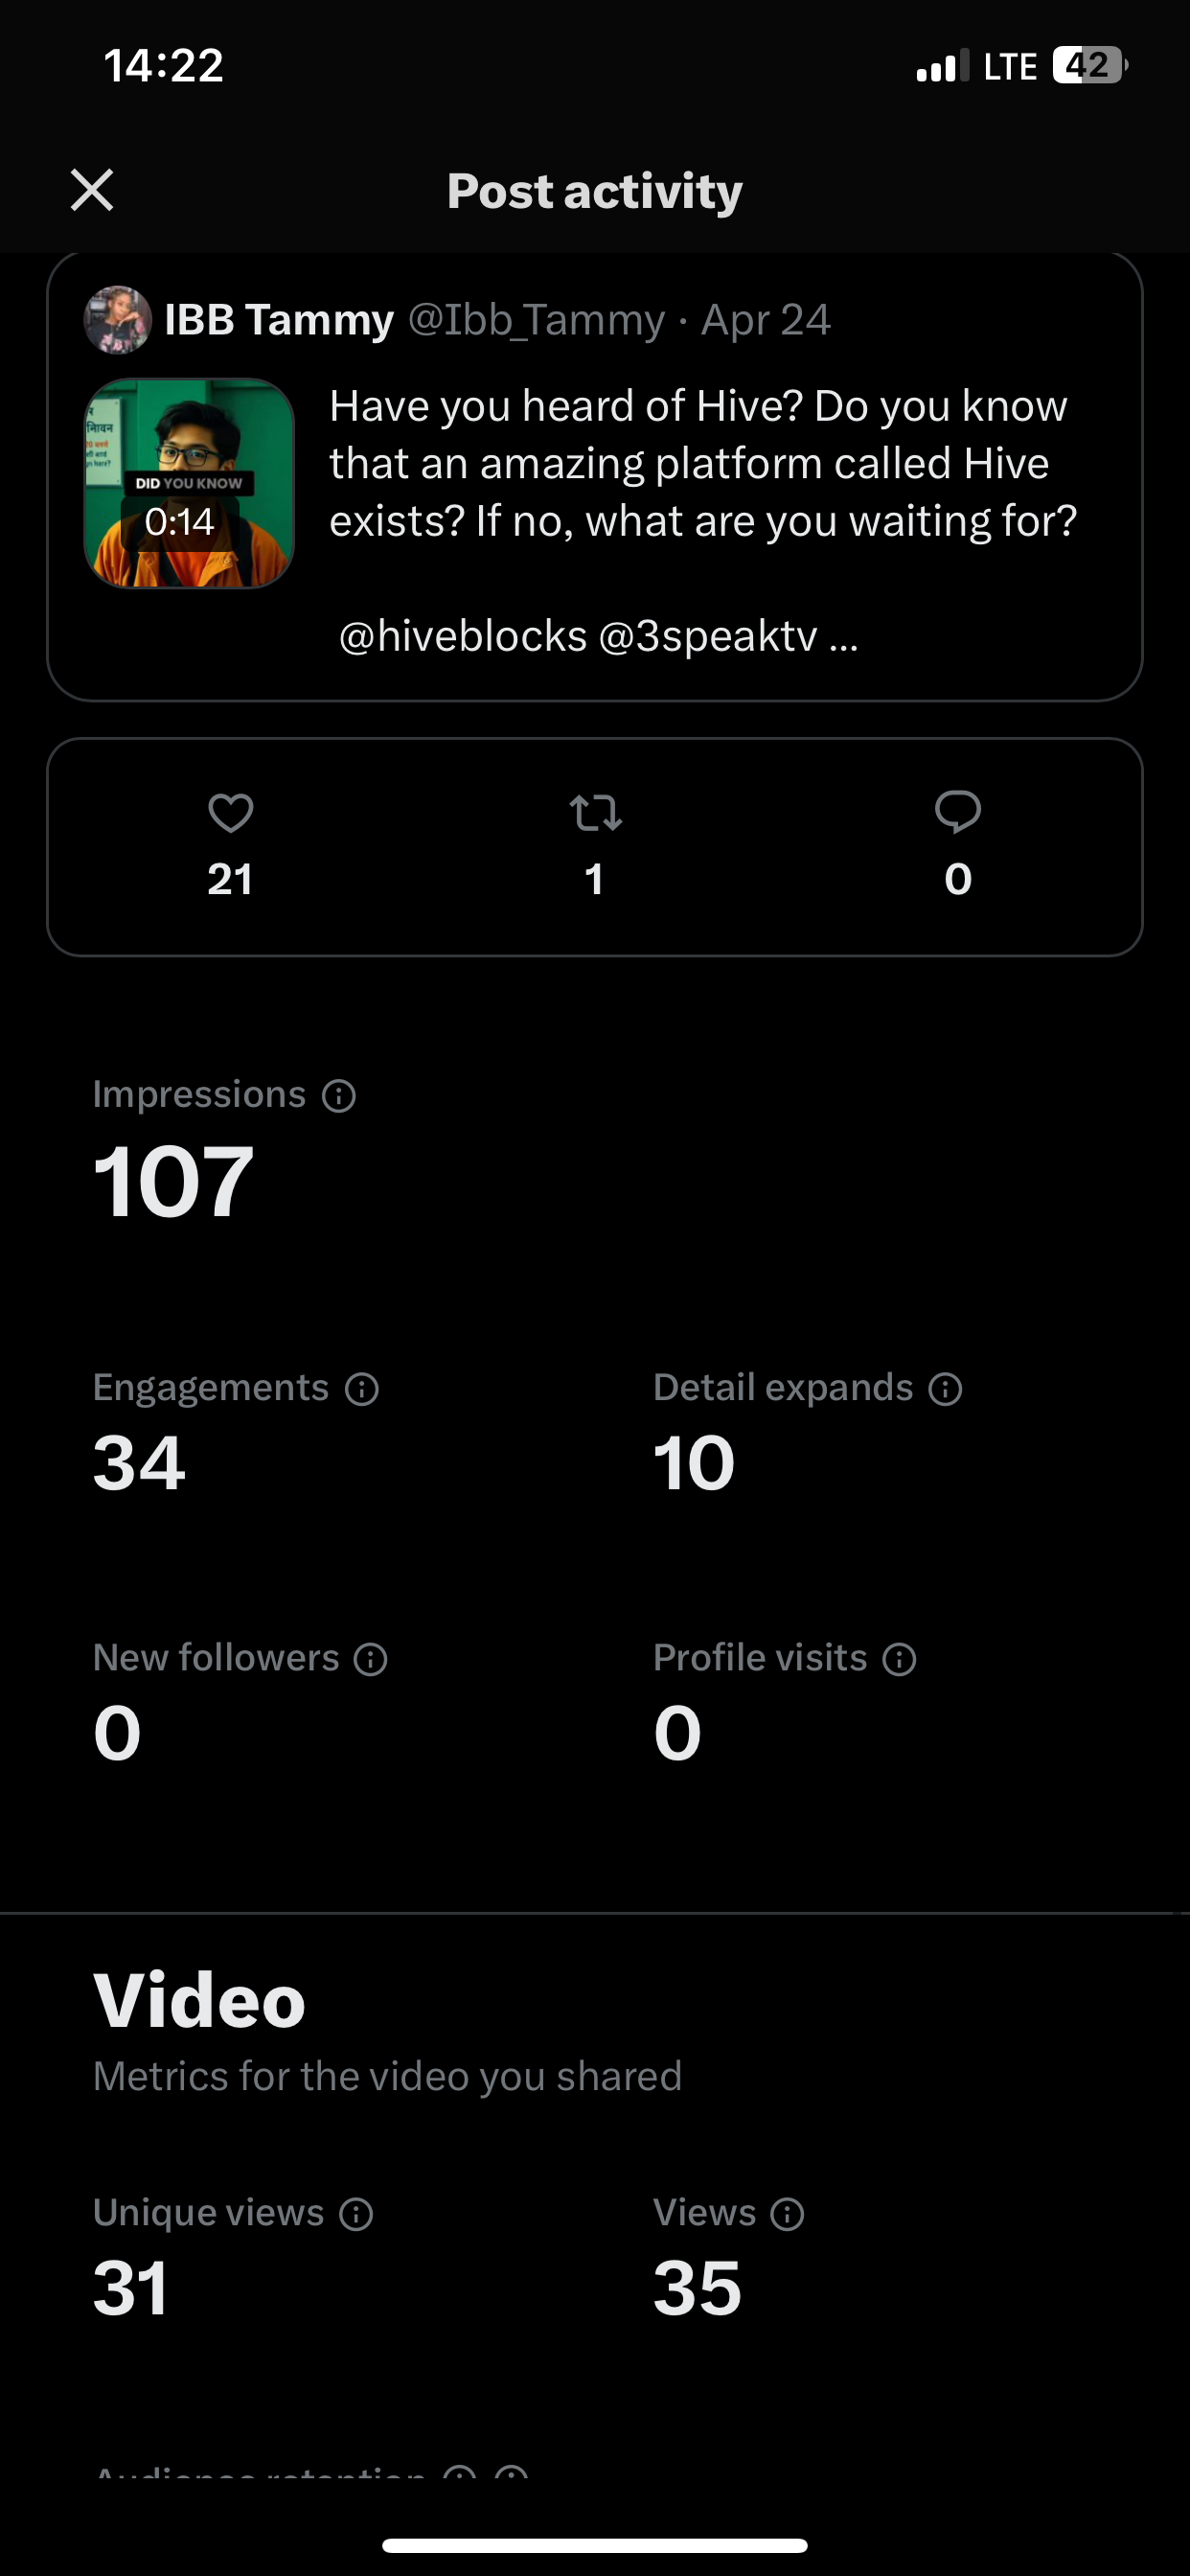Tap the home indicator bar

(595, 2545)
